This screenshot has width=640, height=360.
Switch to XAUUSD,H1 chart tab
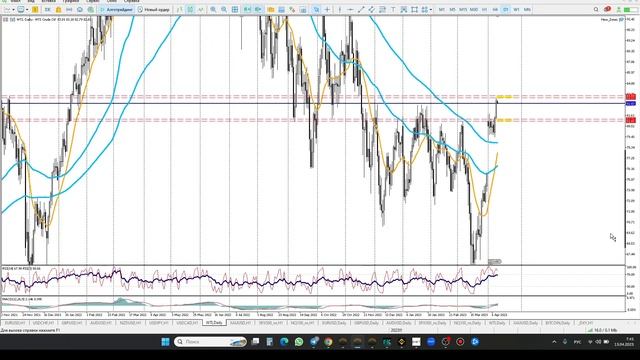[x=240, y=323]
